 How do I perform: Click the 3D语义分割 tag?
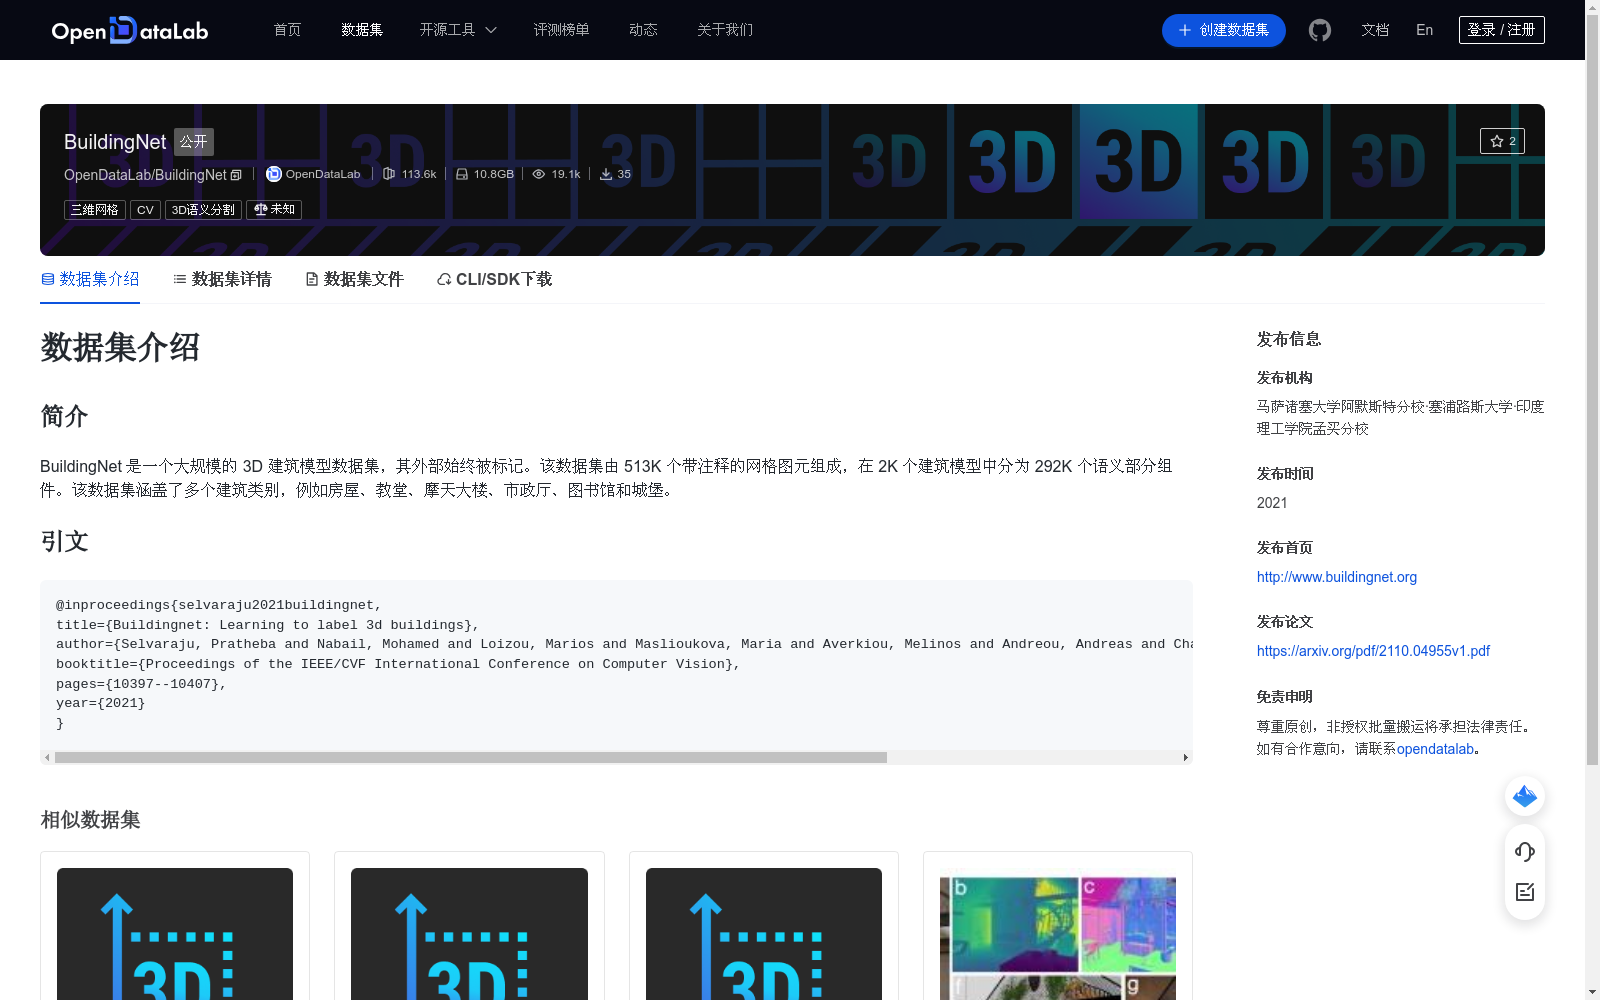(203, 209)
